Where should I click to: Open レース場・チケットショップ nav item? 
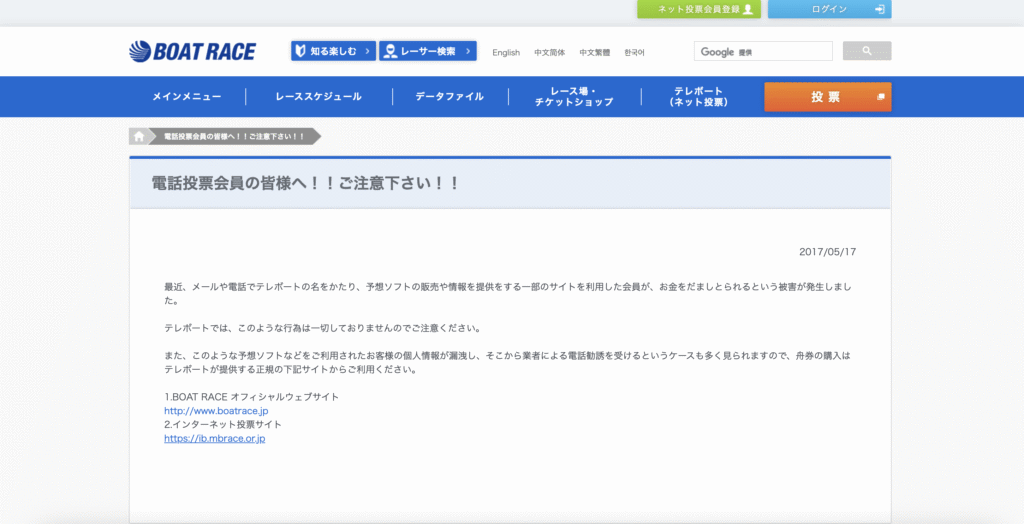click(x=574, y=97)
